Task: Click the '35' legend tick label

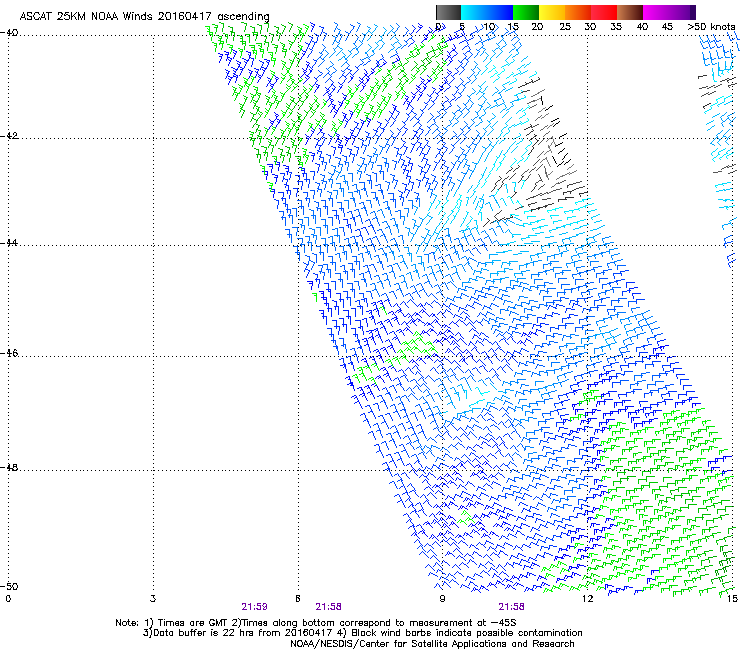Action: 616,27
